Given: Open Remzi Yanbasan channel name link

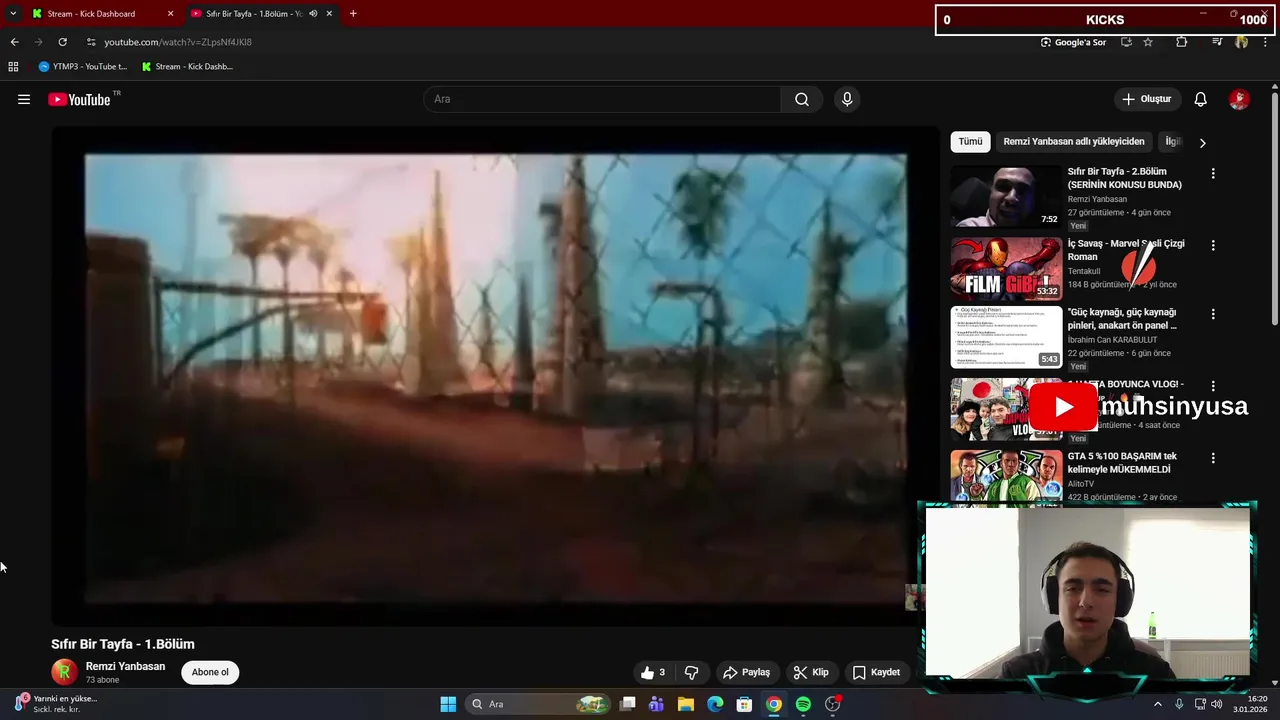Looking at the screenshot, I should pyautogui.click(x=125, y=666).
